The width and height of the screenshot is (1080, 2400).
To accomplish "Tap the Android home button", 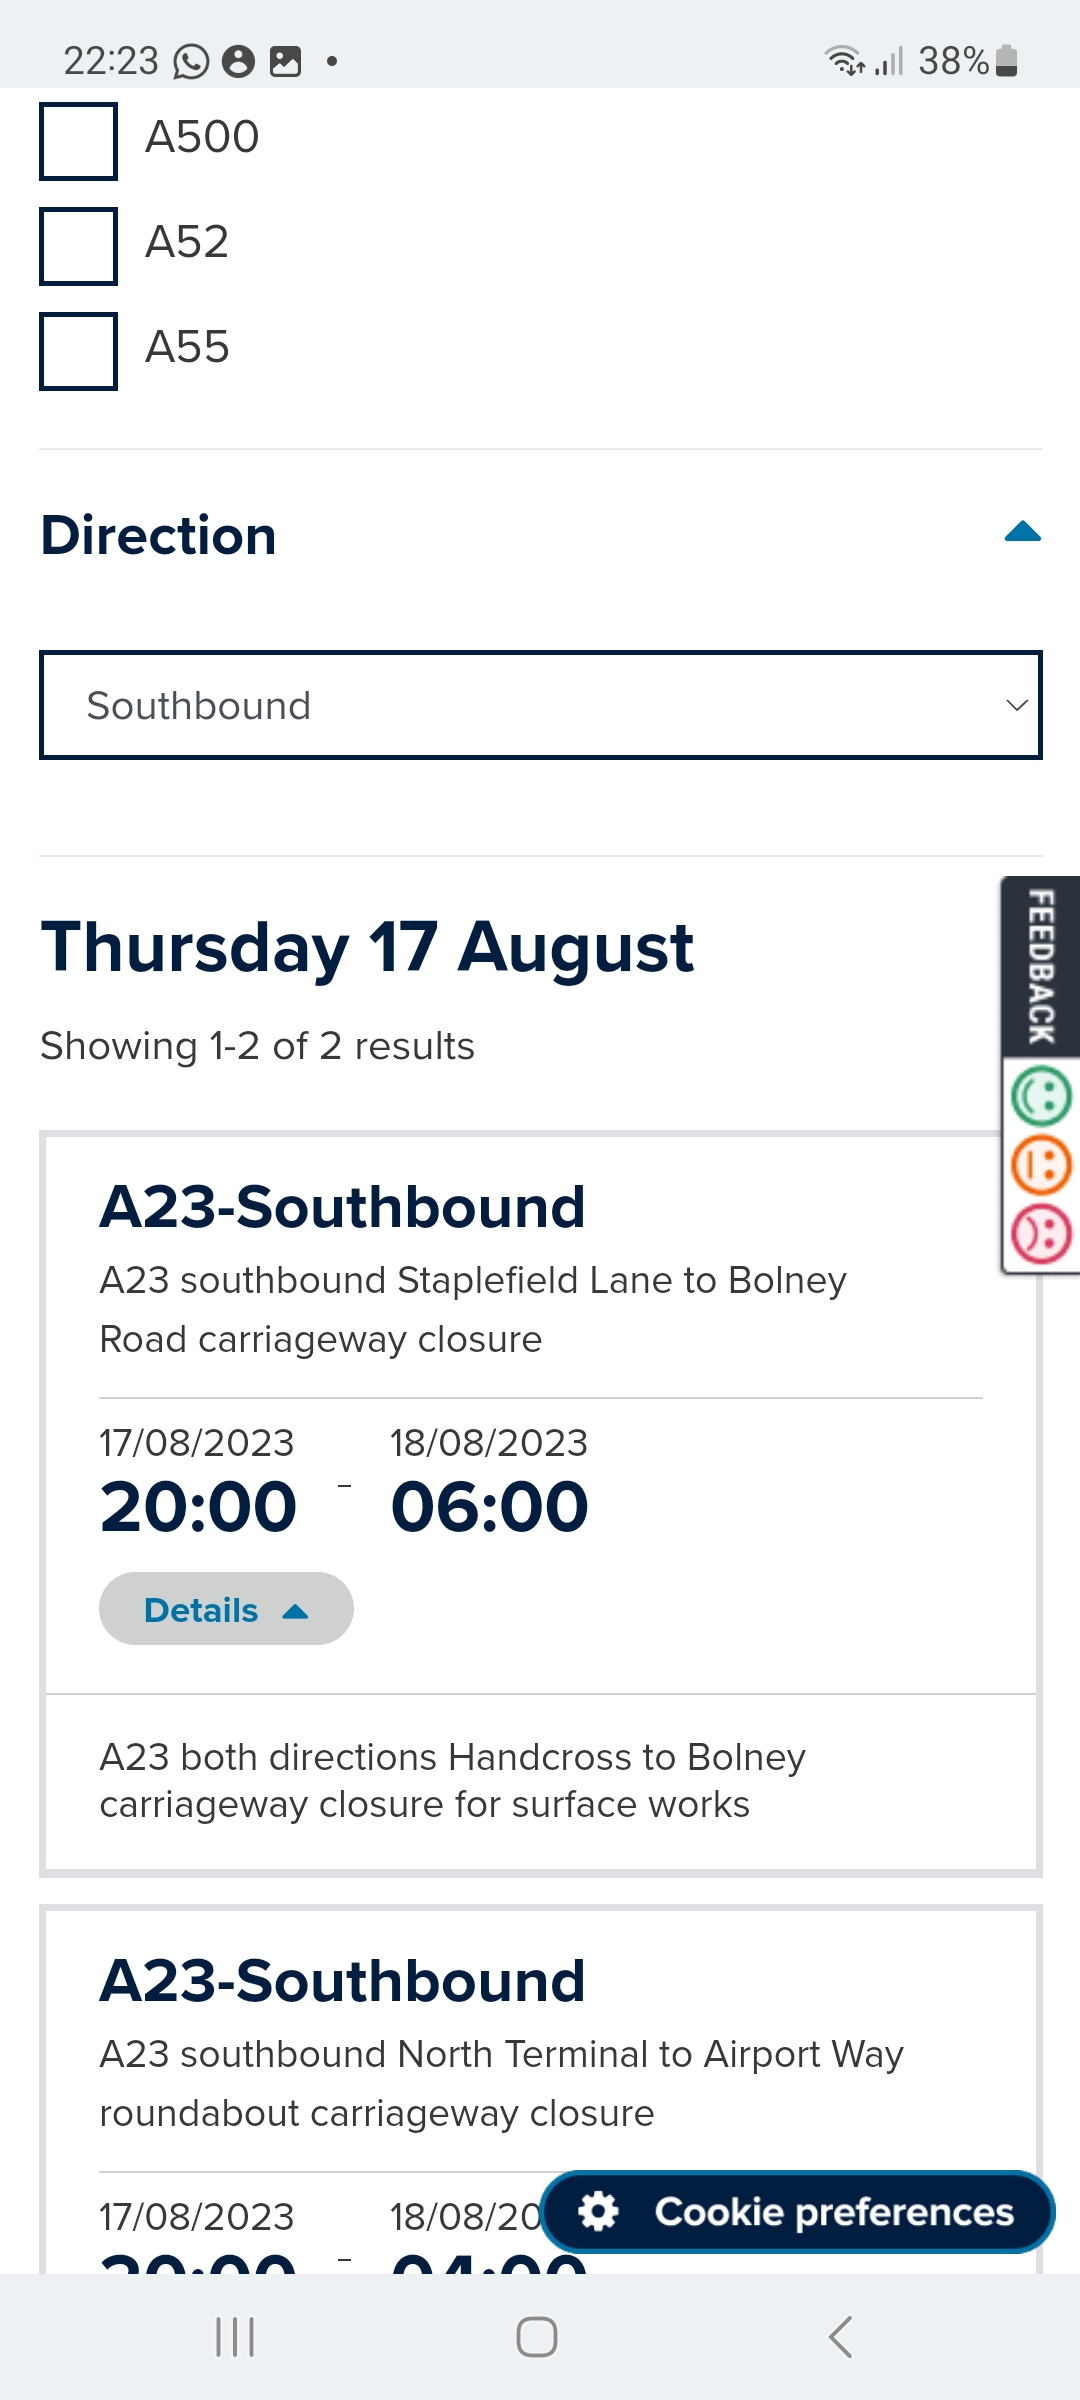I will (537, 2337).
